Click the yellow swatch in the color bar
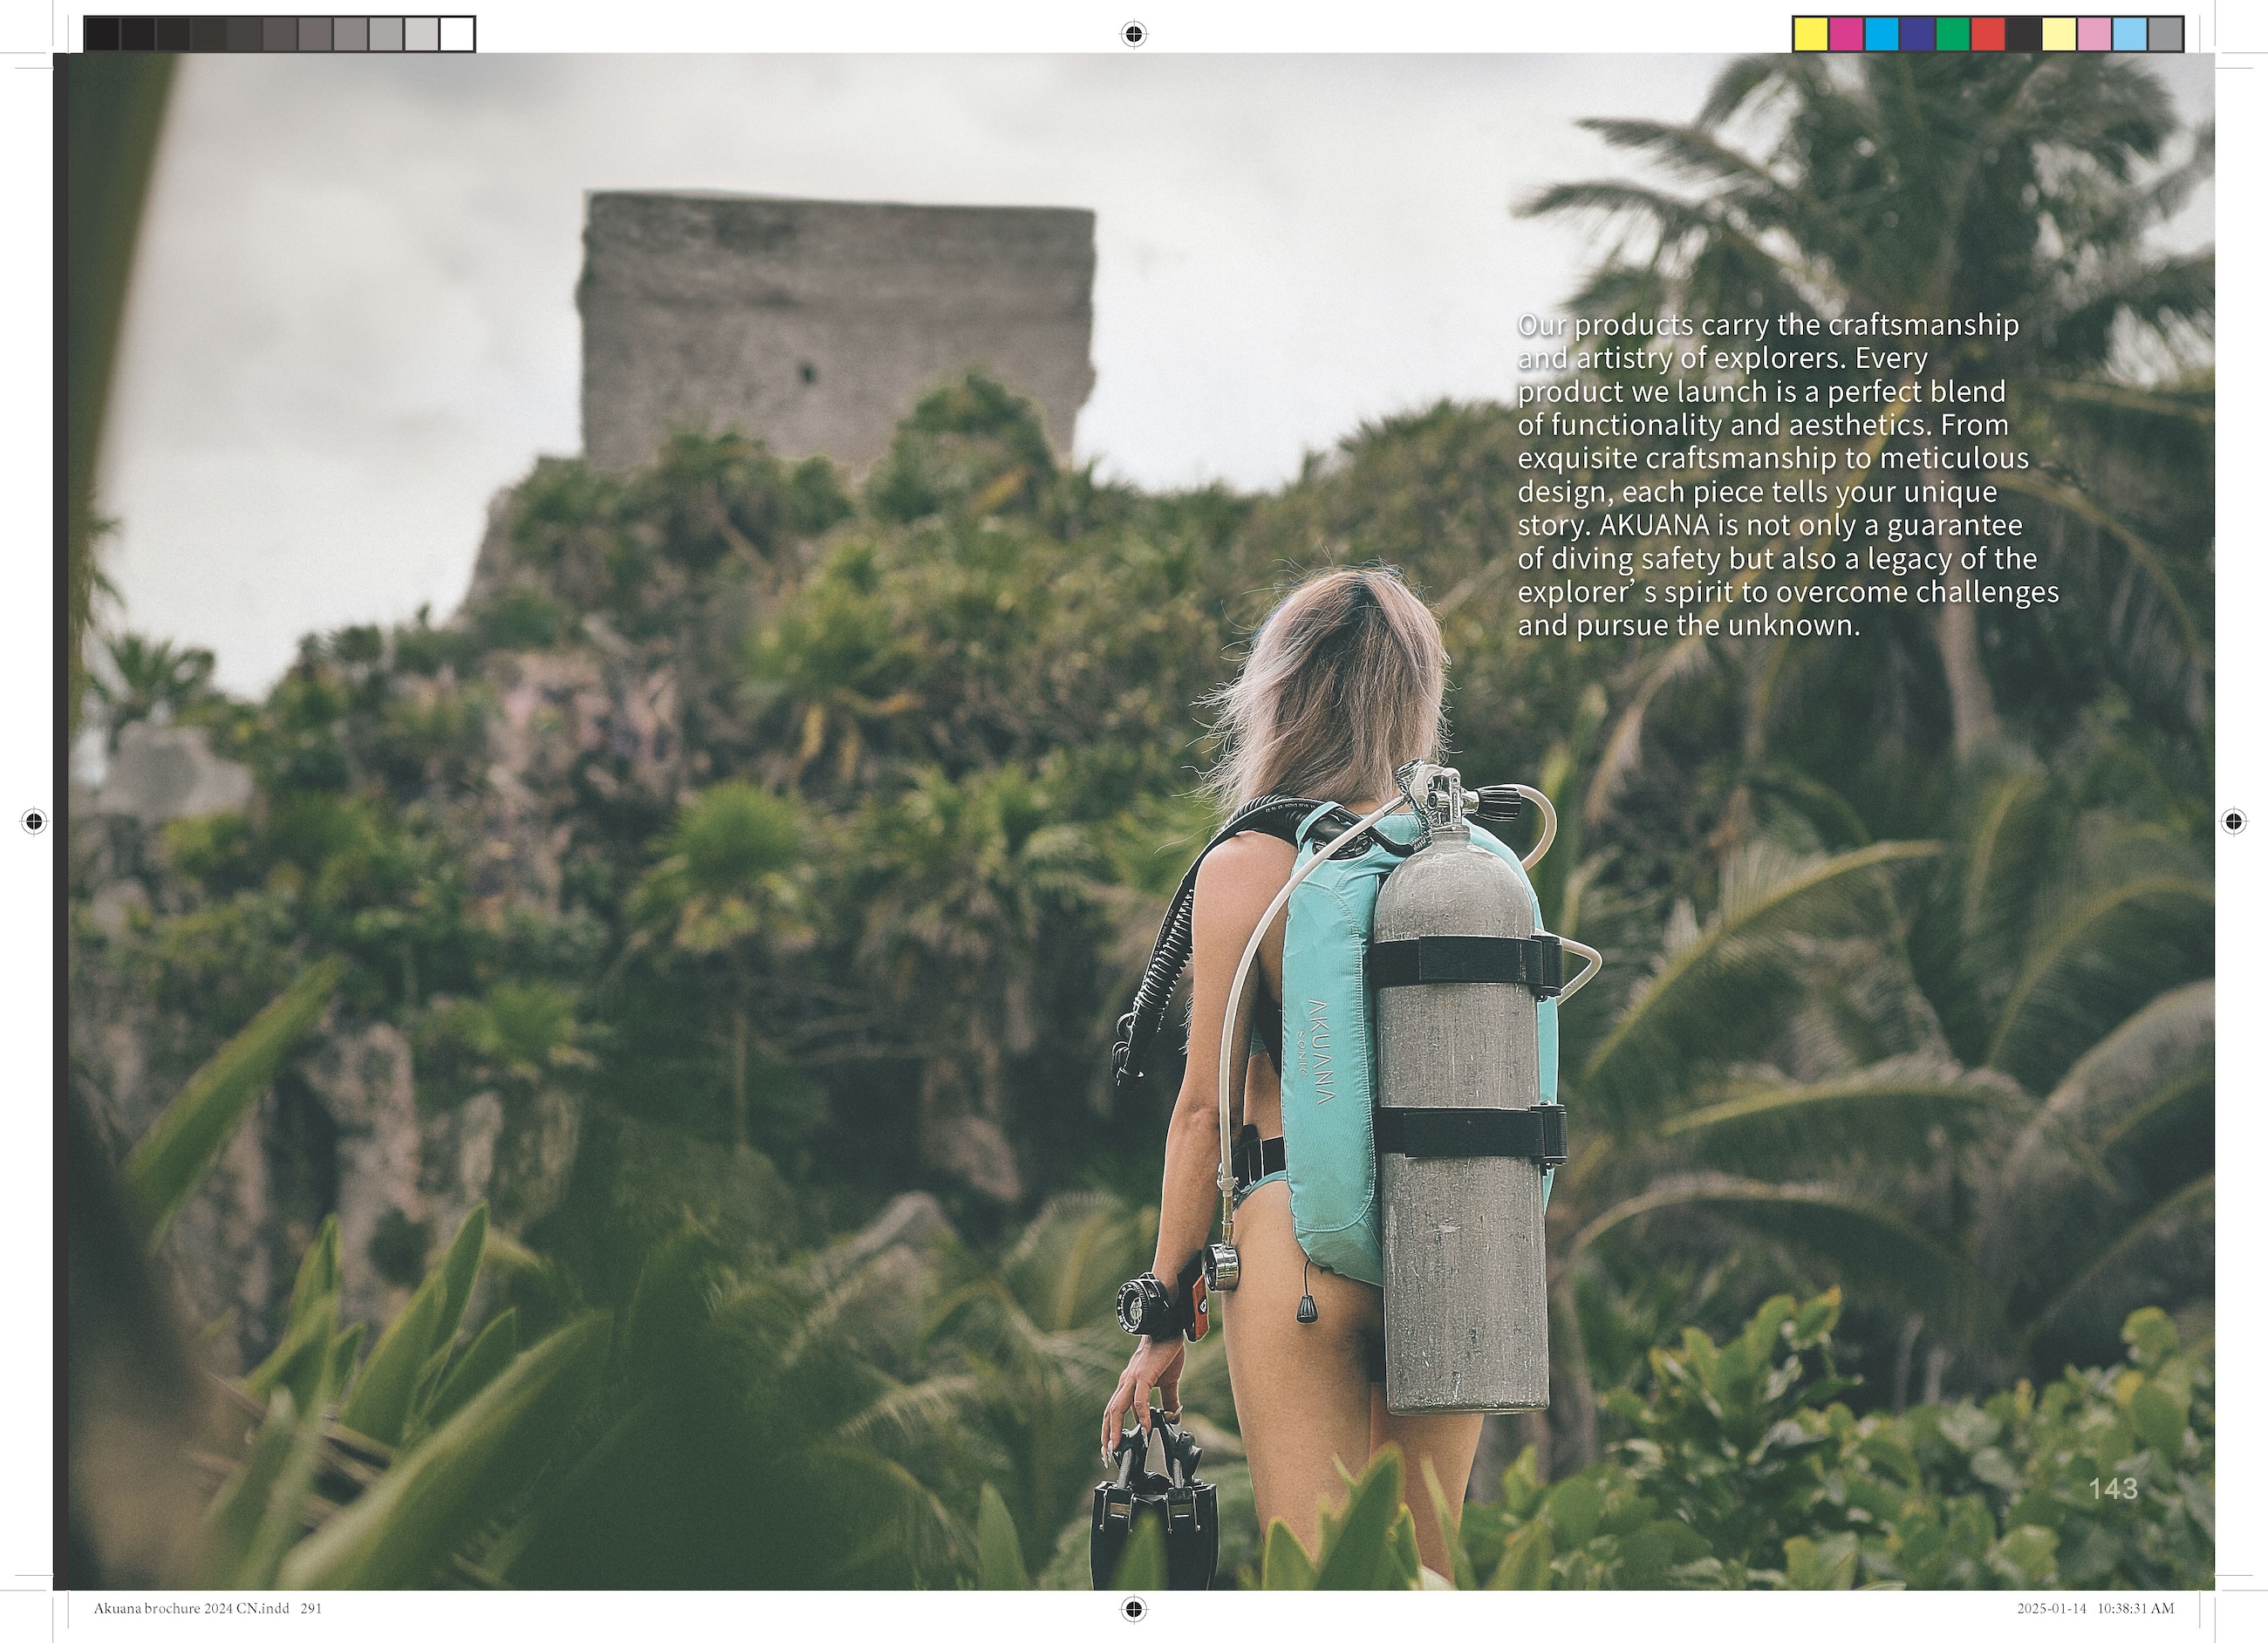2268x1643 pixels. (x=1811, y=34)
